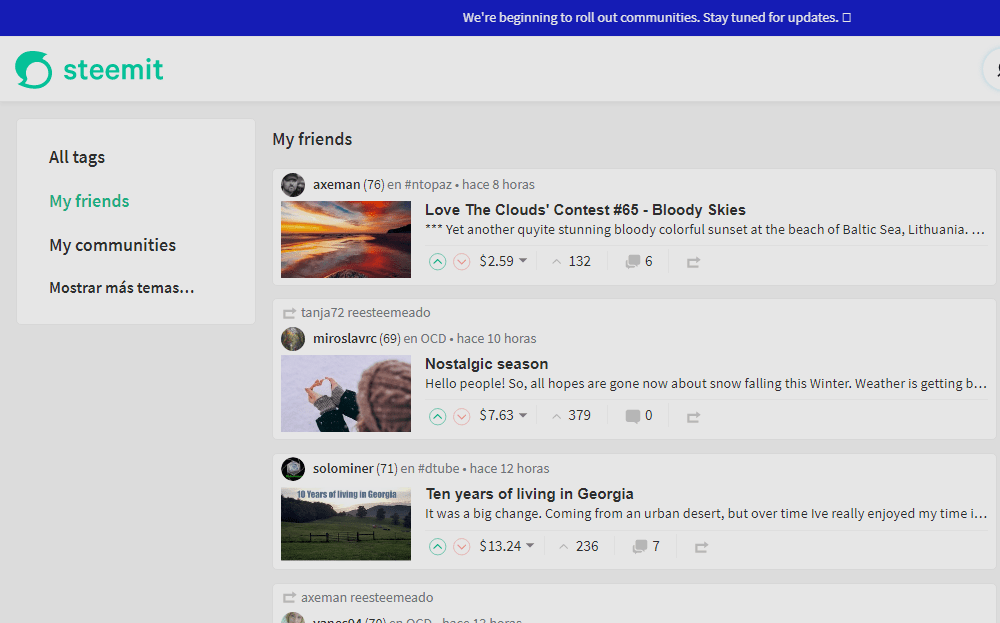Show the 236 votes on Georgia post
The width and height of the screenshot is (1000, 623).
(578, 546)
